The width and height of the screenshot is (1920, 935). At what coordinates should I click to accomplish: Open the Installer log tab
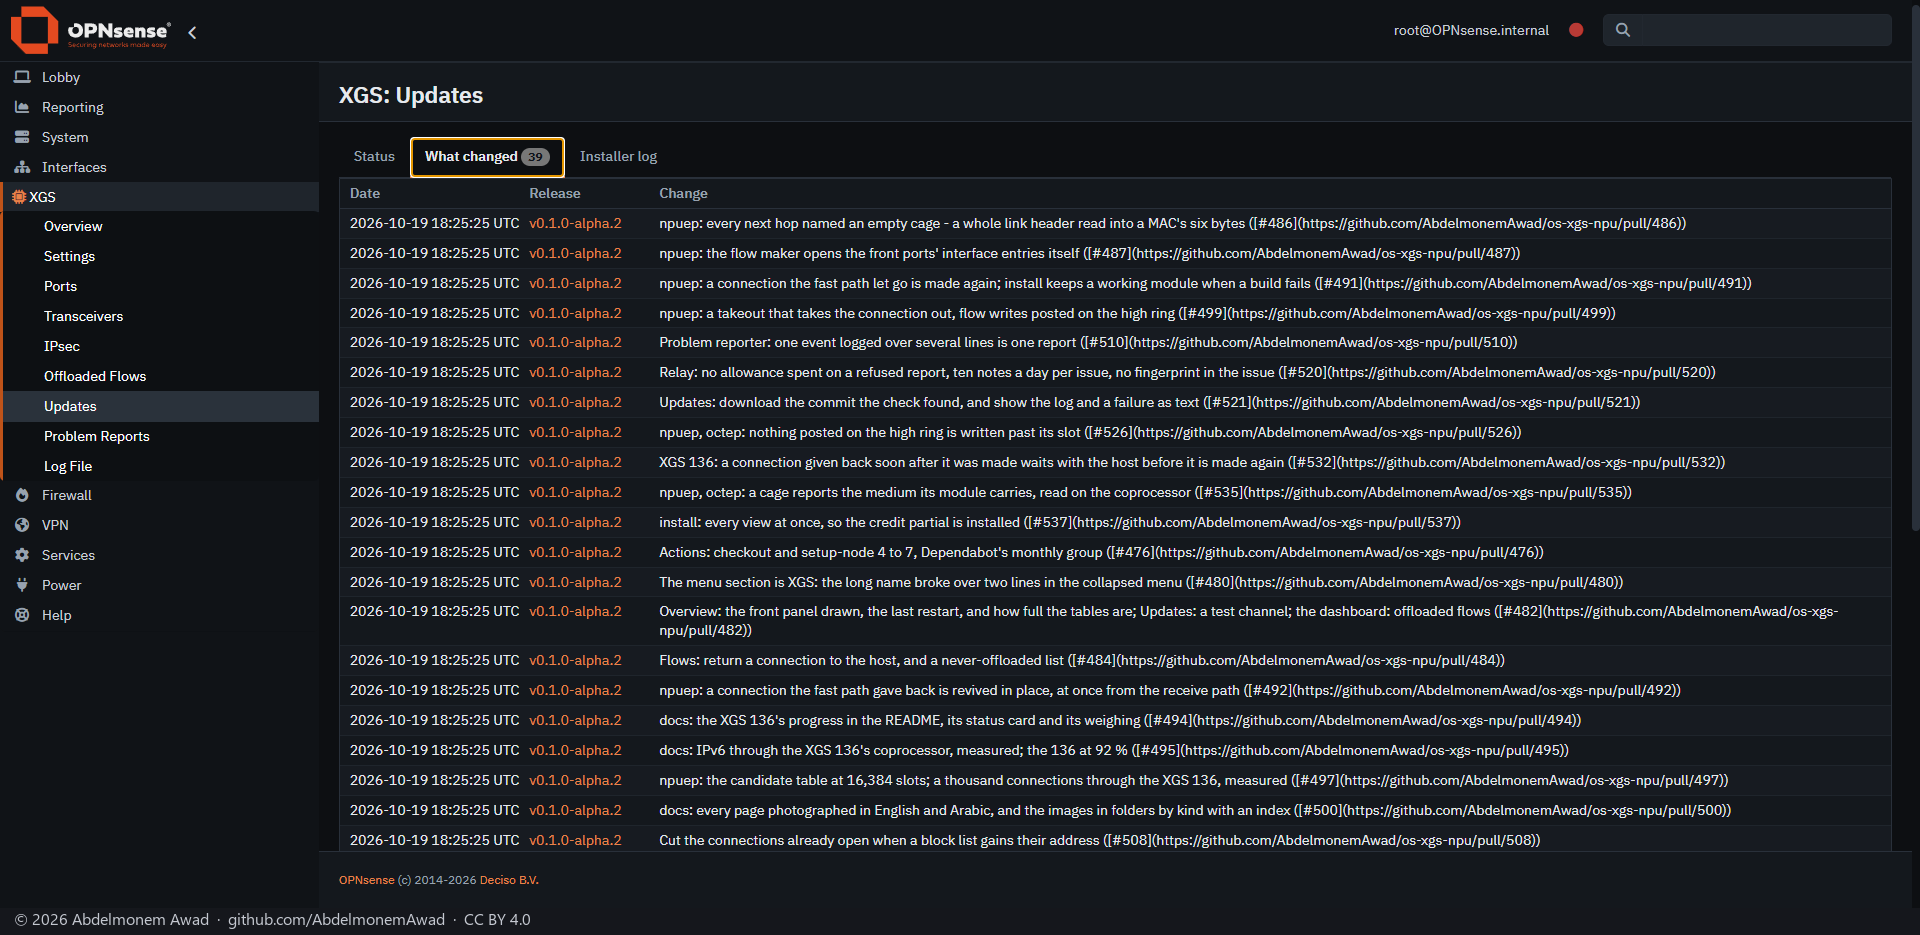pyautogui.click(x=618, y=157)
